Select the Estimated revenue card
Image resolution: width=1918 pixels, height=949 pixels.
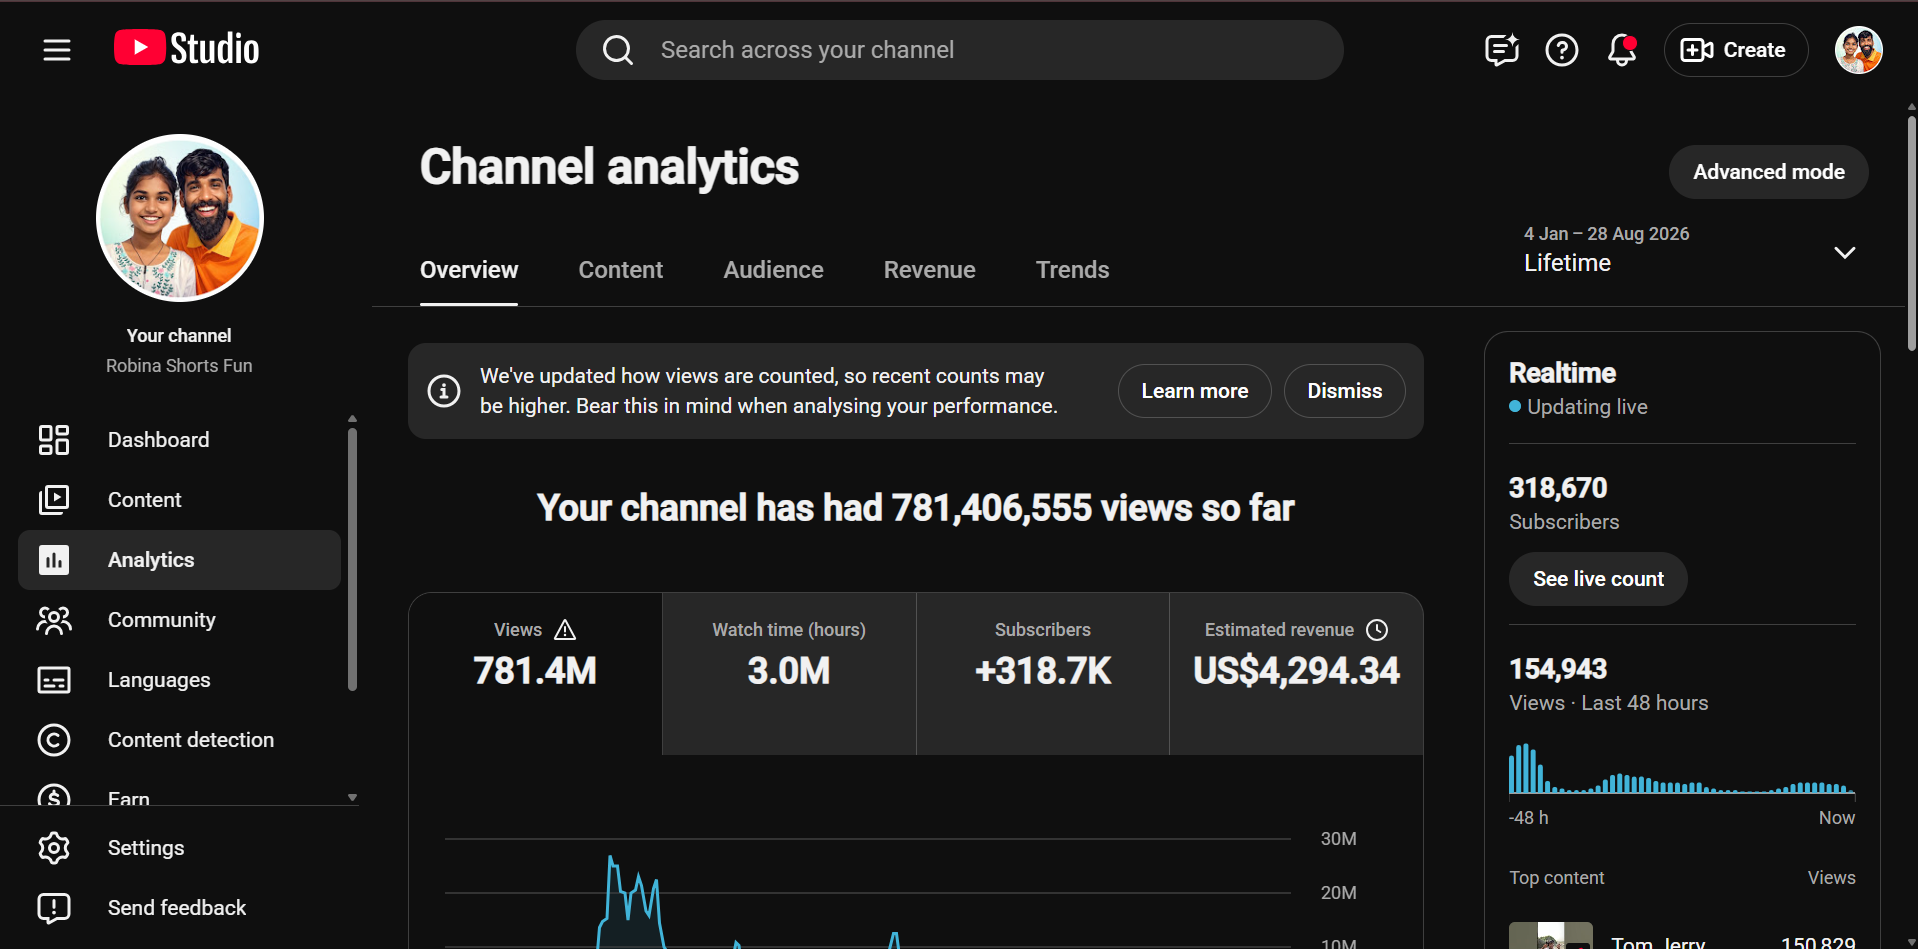coord(1296,674)
